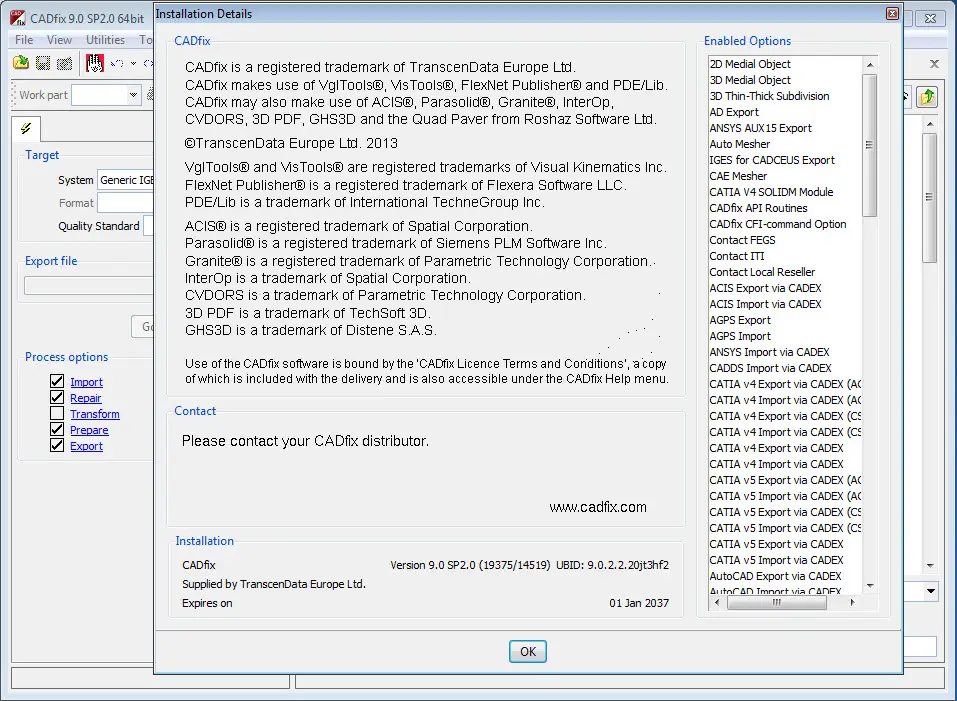Select 'Auto Mesher' list item

739,144
